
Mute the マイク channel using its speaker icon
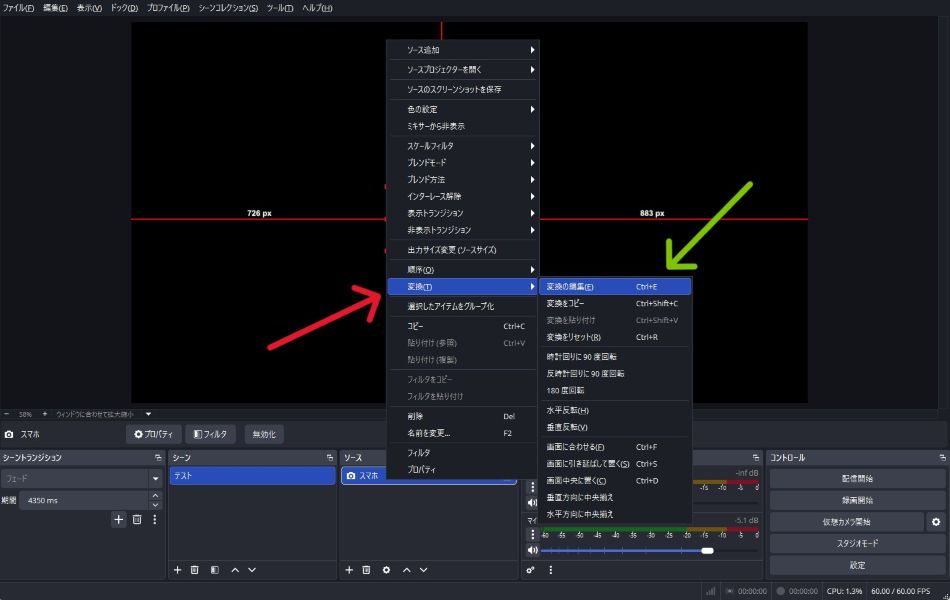pos(533,550)
